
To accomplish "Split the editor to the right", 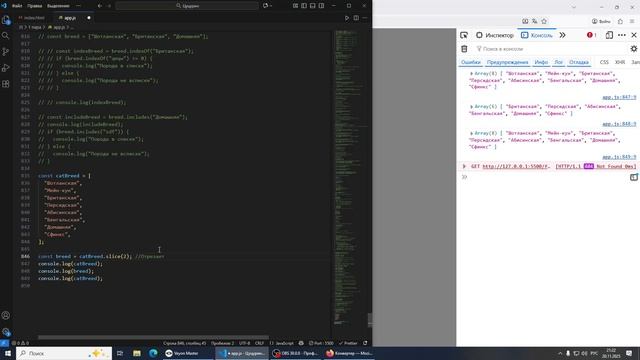I will click(356, 18).
